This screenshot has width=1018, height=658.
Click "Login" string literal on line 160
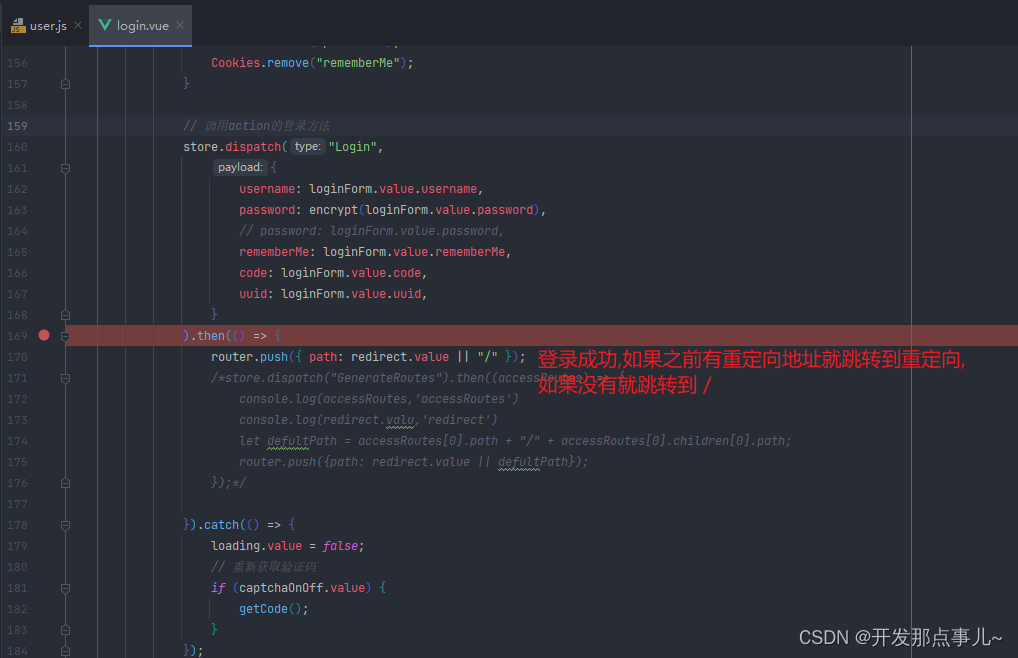[353, 147]
